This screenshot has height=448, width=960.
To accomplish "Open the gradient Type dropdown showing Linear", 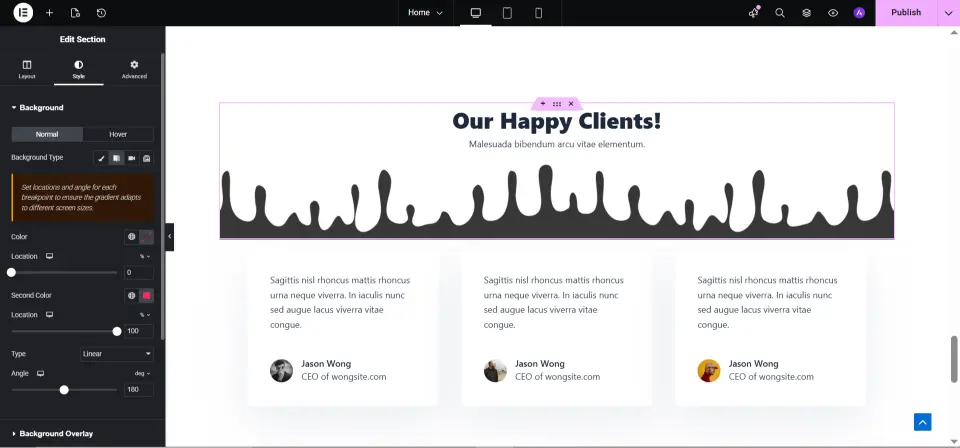I will coord(117,354).
